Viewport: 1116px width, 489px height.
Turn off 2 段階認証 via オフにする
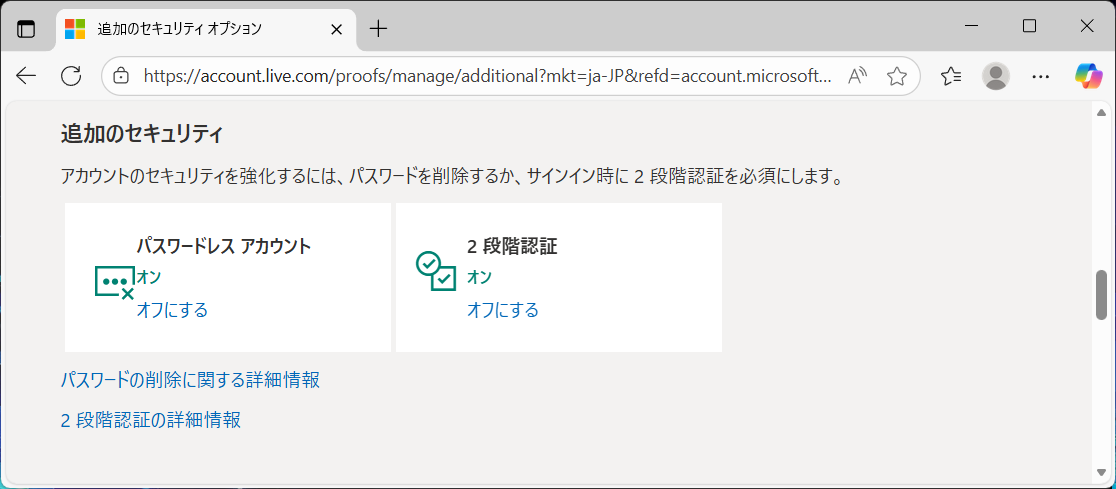coord(502,310)
